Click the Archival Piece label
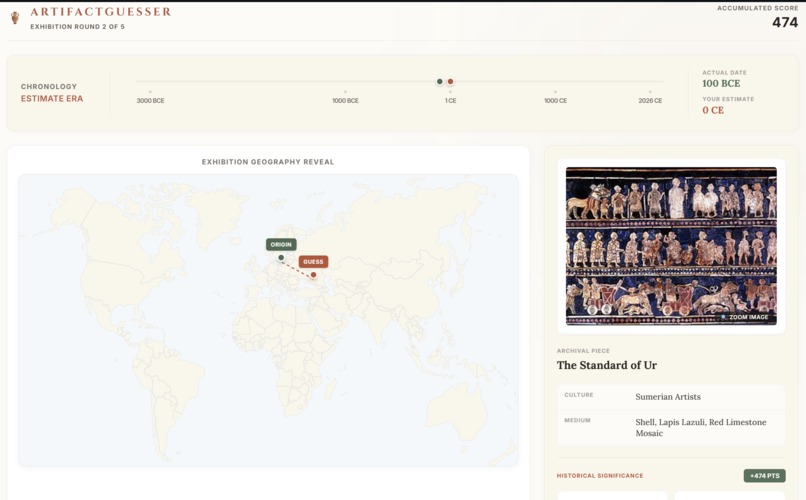806x500 pixels. (x=583, y=350)
